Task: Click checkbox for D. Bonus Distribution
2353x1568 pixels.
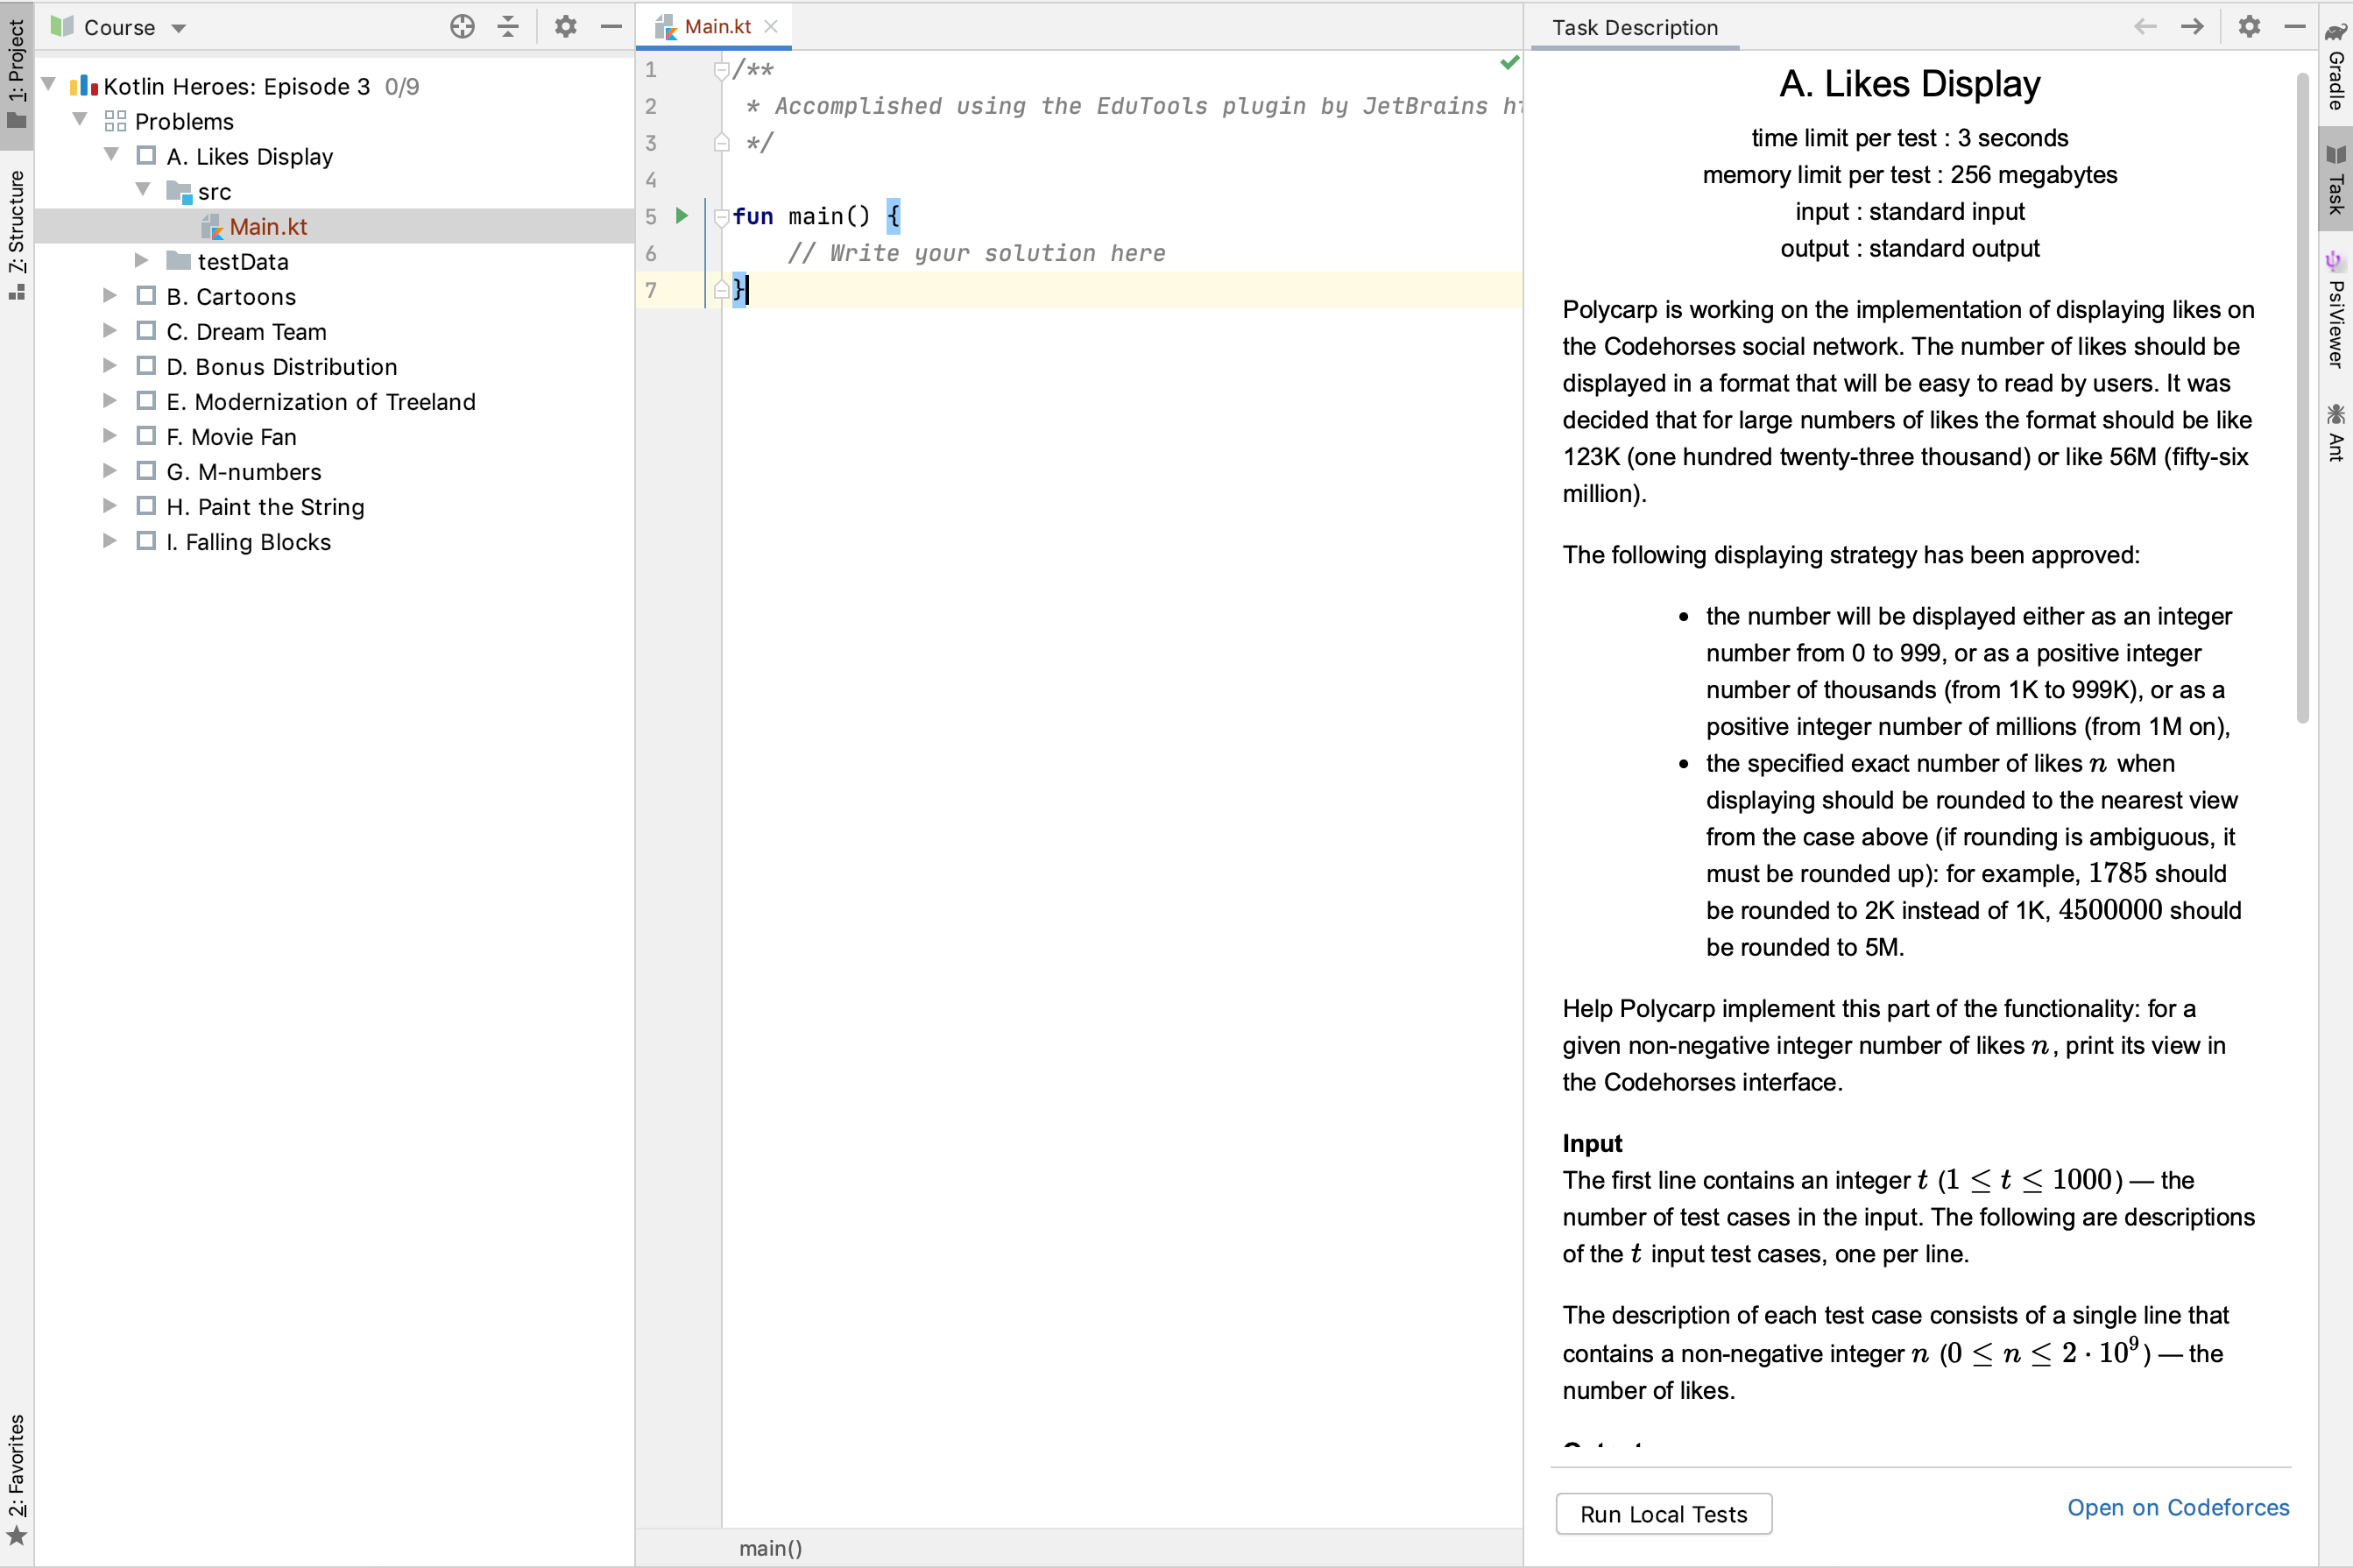Action: 146,366
